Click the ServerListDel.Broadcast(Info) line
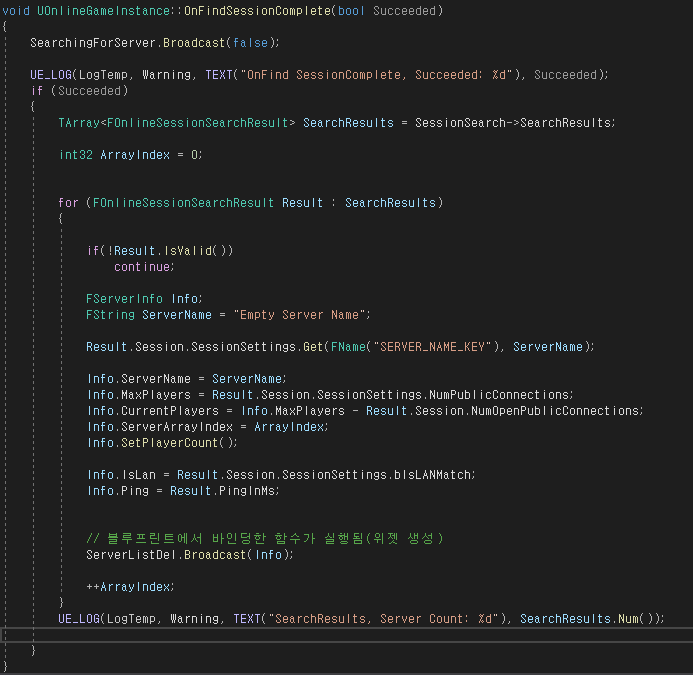This screenshot has width=693, height=675. 190,555
